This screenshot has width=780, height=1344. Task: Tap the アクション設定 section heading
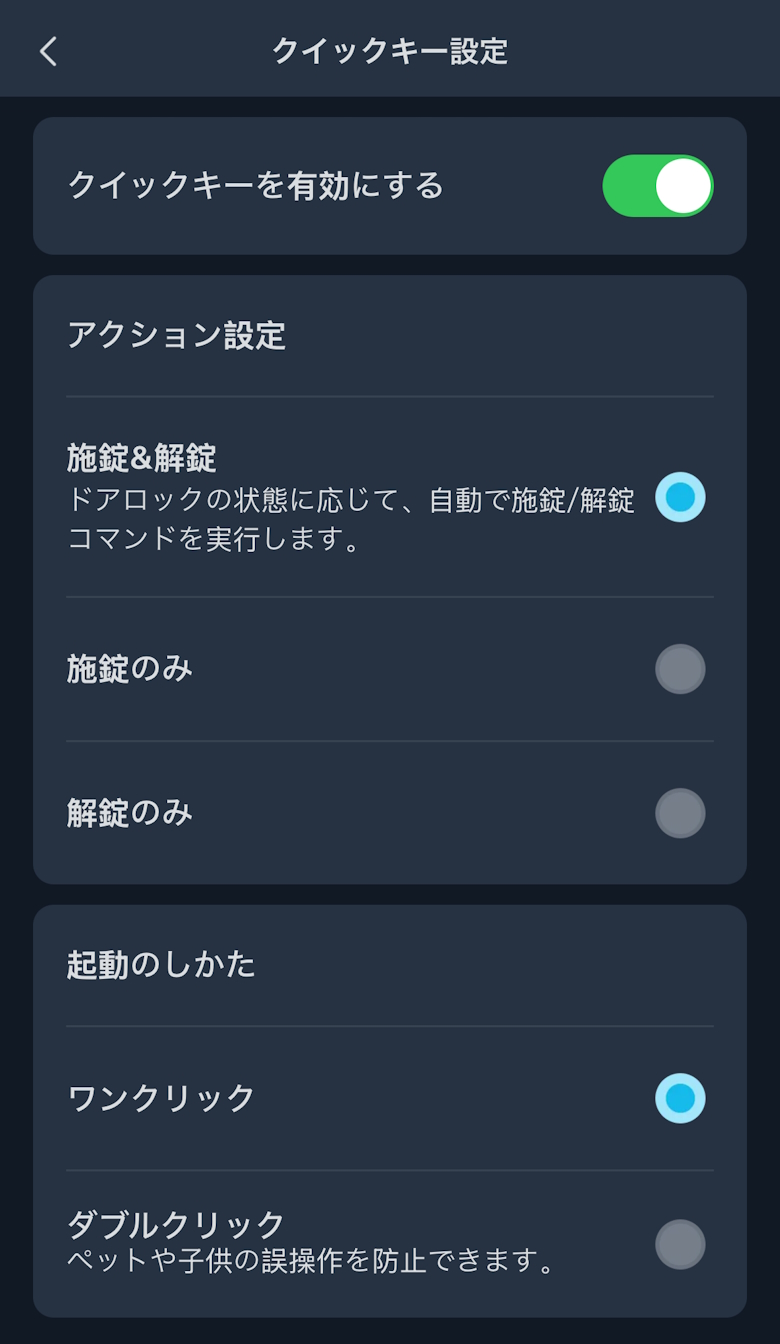tap(176, 336)
